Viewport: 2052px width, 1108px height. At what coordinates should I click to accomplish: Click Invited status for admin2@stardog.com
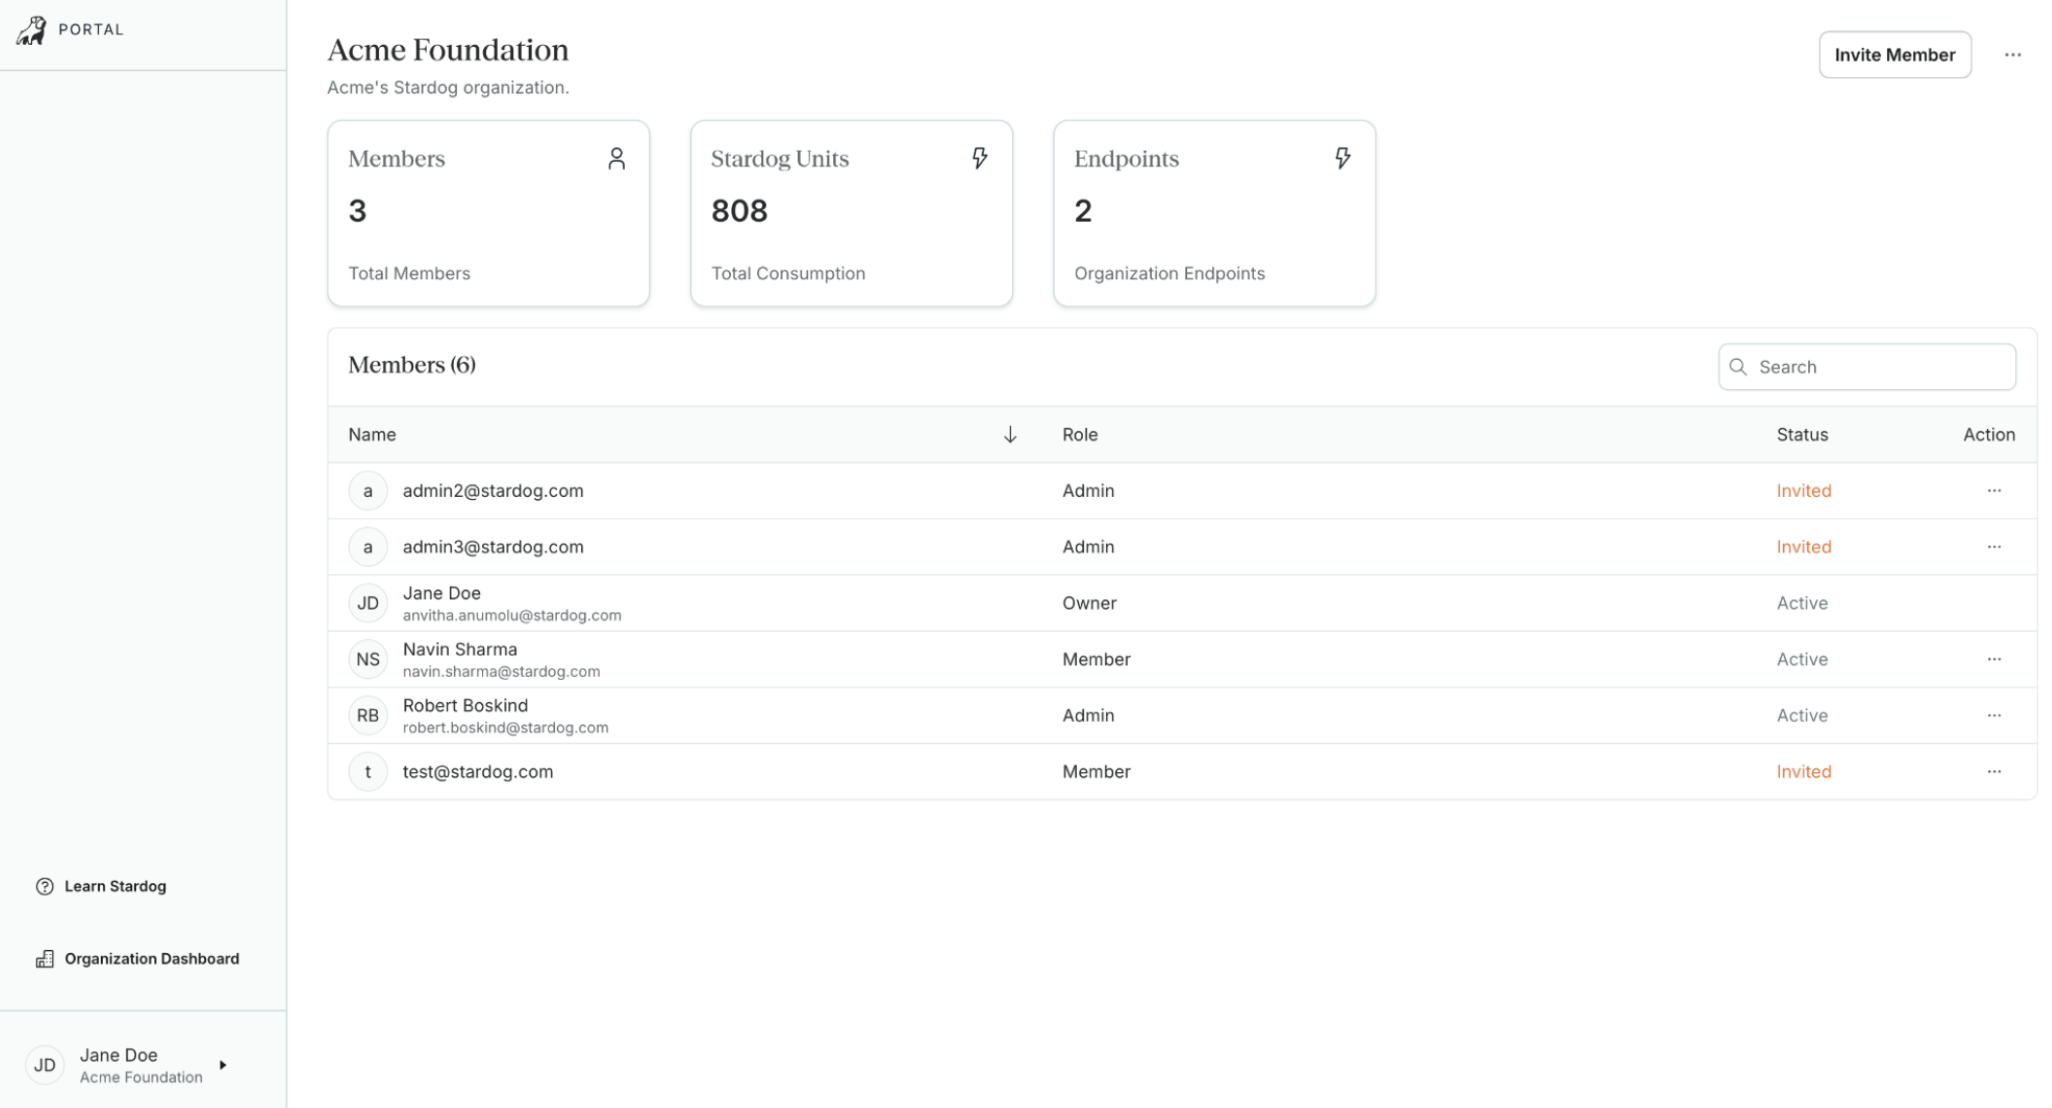[1804, 491]
